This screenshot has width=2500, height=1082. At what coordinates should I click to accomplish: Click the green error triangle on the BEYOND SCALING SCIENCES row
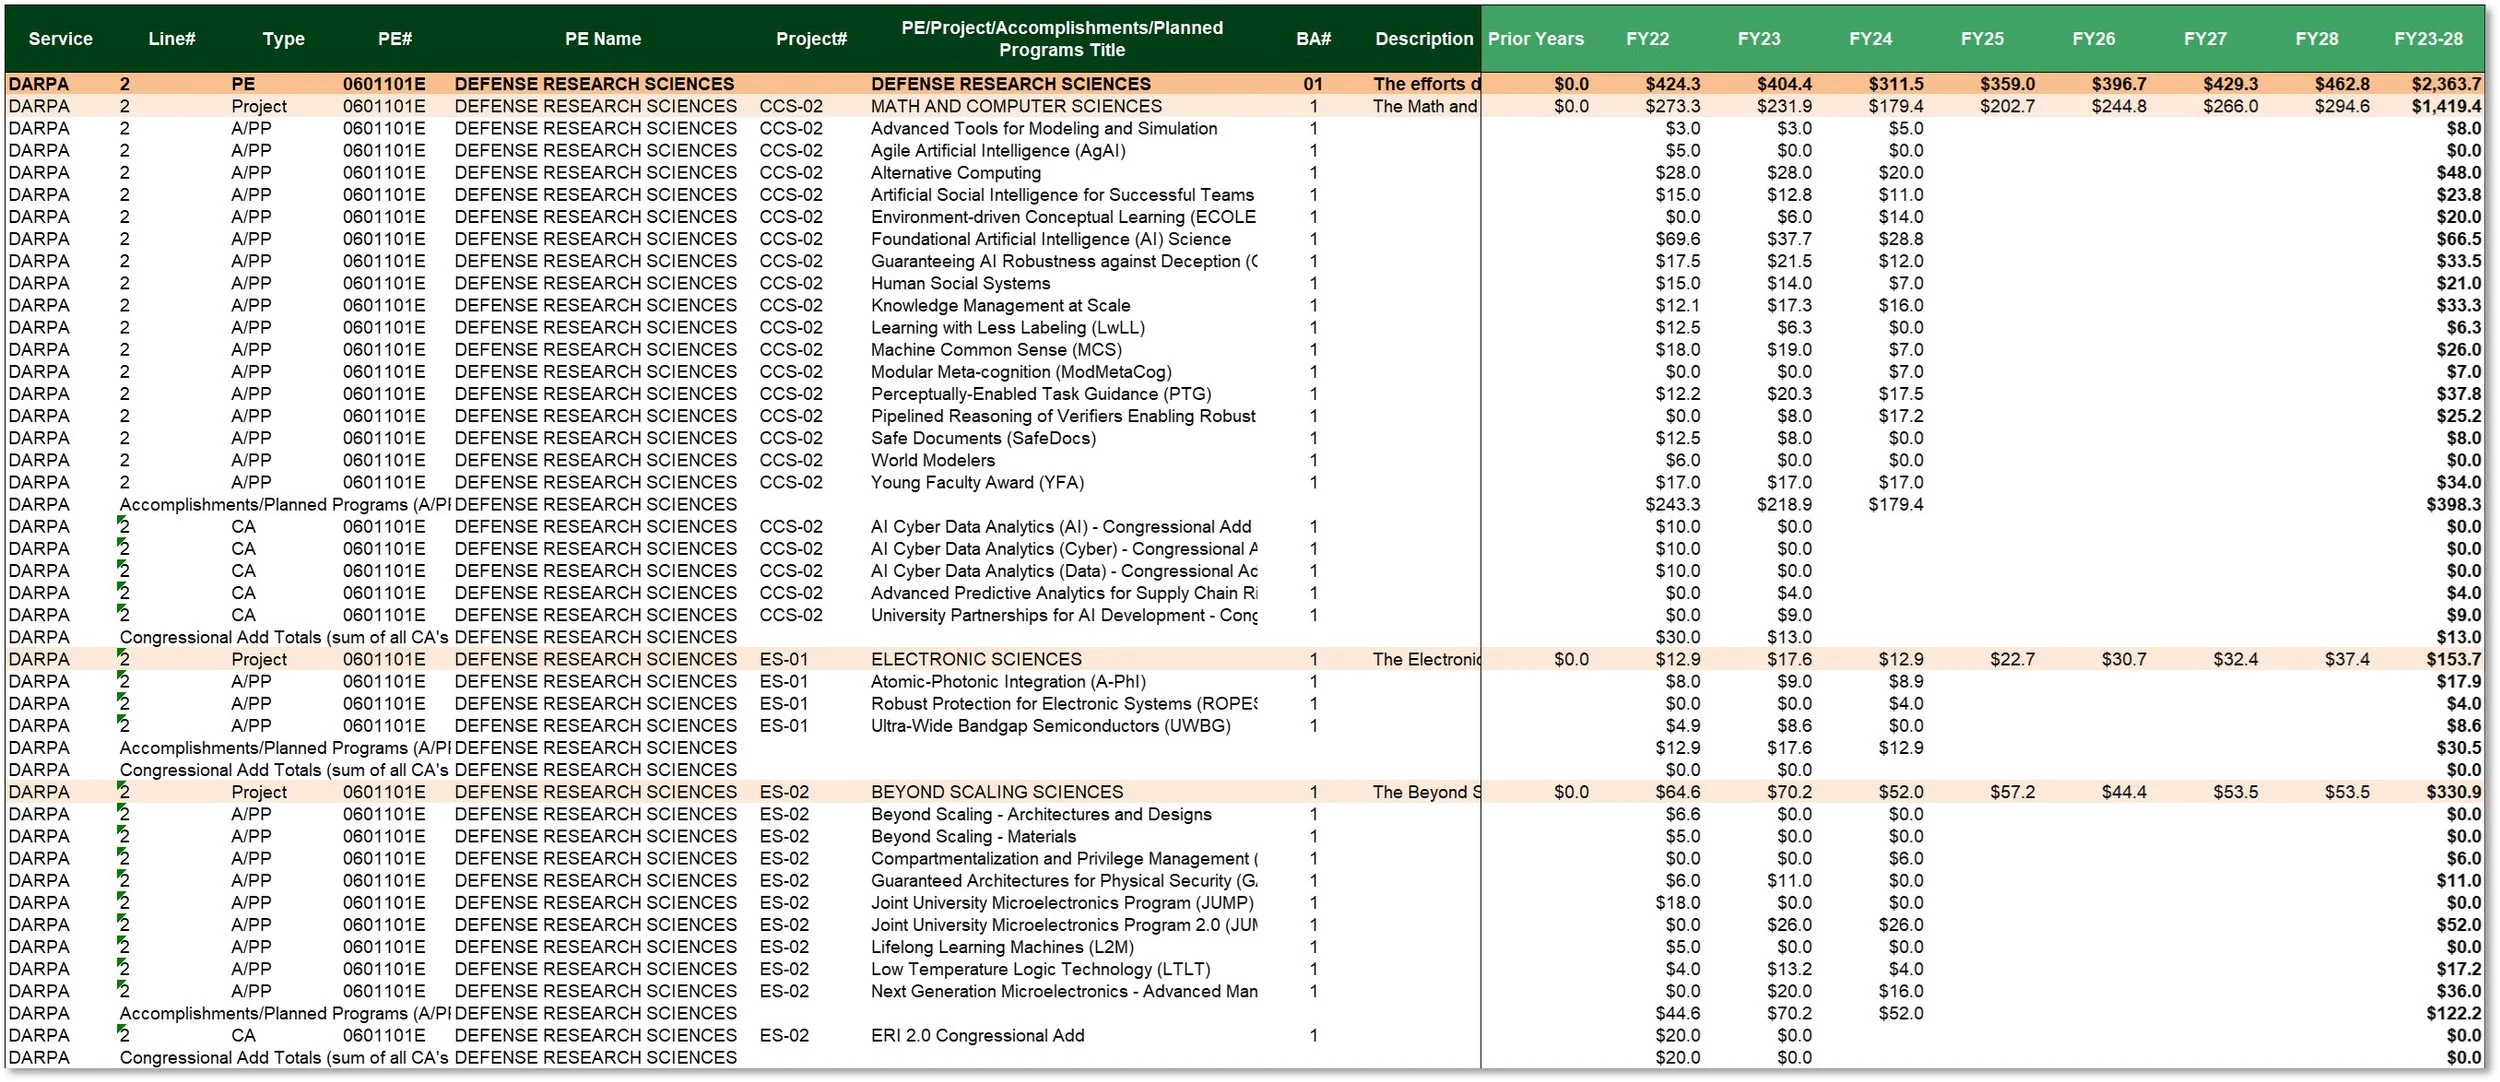click(120, 786)
